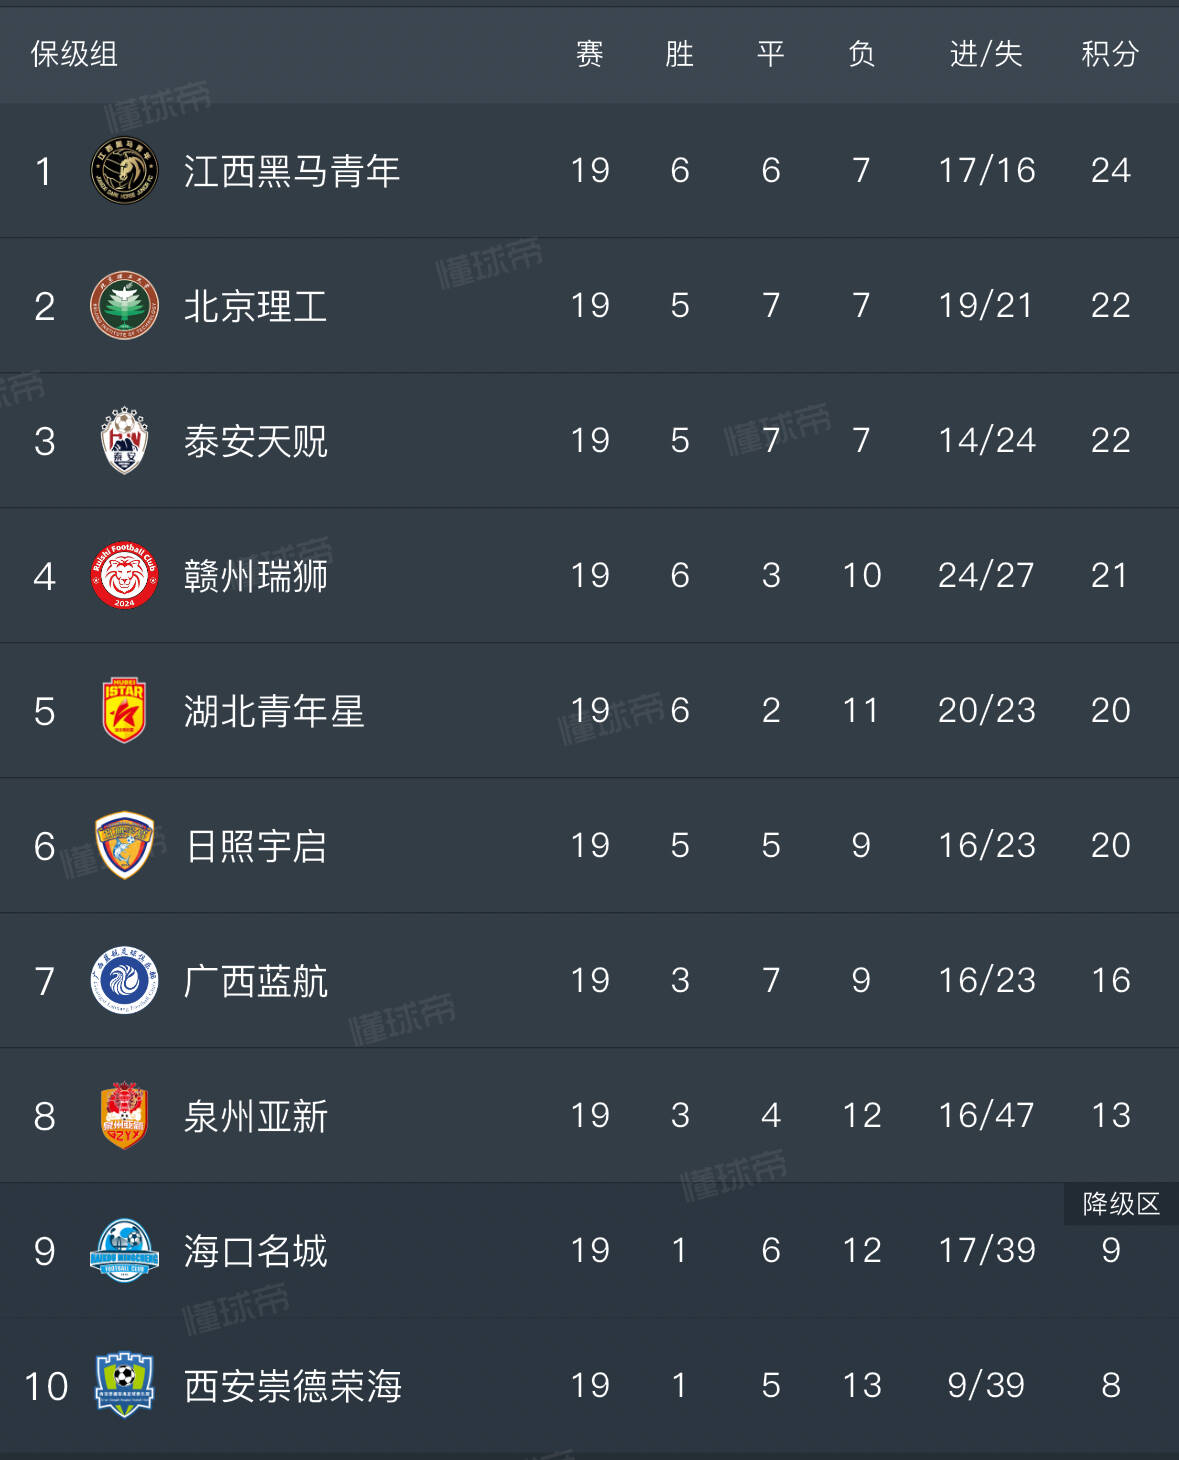This screenshot has width=1179, height=1460.
Task: Click the 广西蓝航 circular emblem
Action: click(123, 981)
